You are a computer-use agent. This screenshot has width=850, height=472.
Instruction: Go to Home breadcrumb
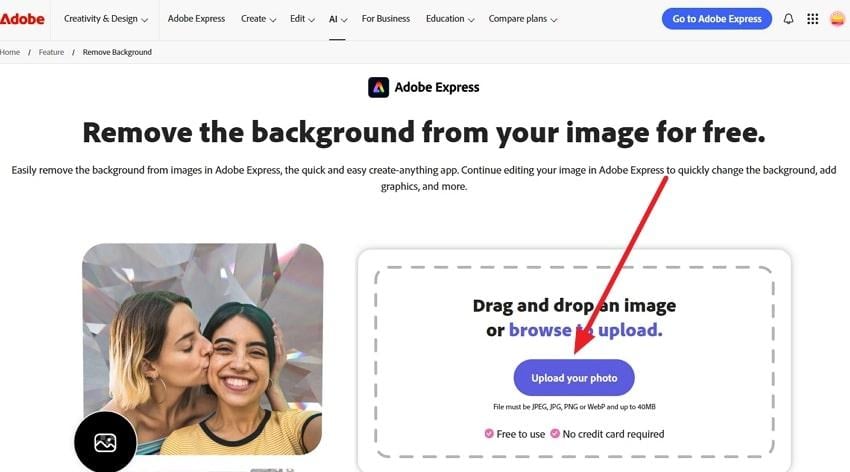(x=10, y=52)
